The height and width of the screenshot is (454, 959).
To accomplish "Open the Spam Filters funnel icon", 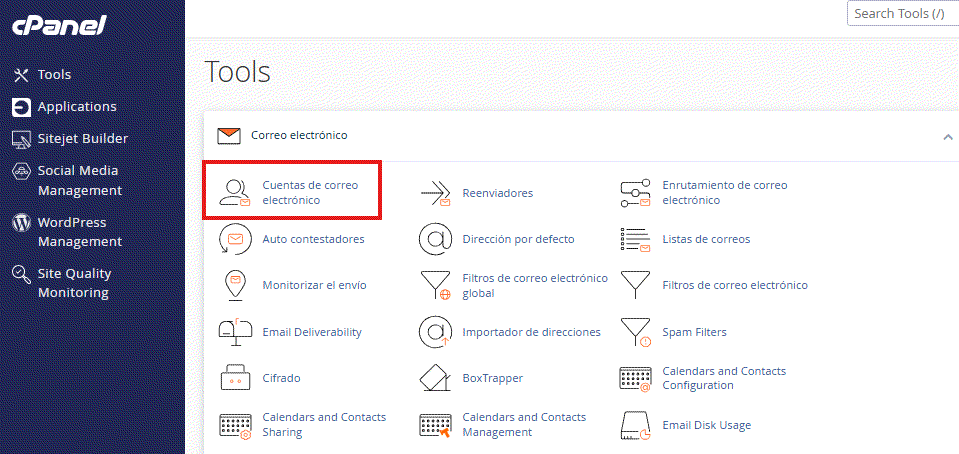I will [x=635, y=332].
